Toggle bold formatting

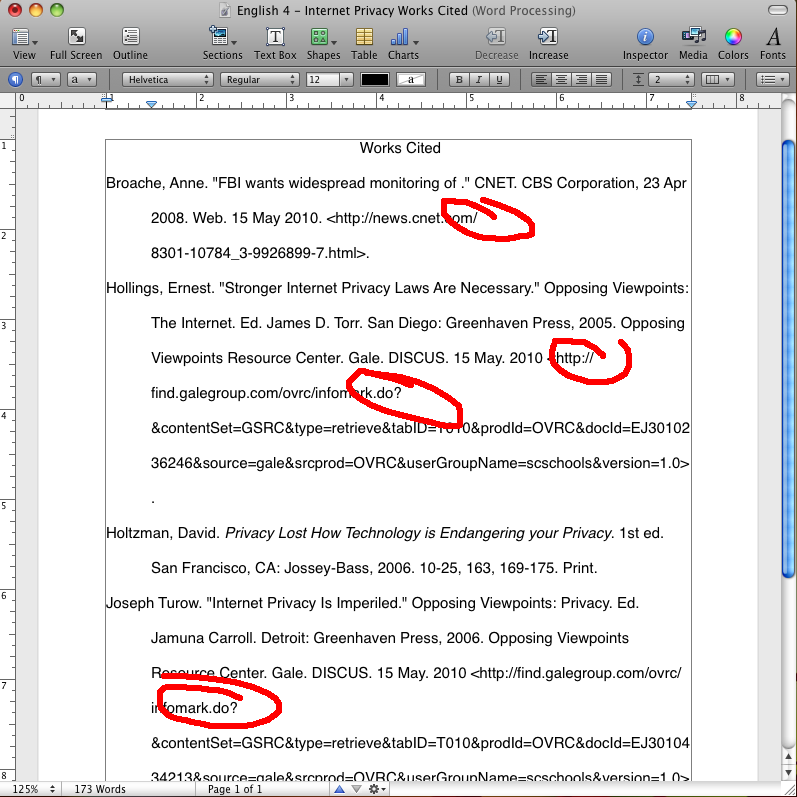point(459,80)
